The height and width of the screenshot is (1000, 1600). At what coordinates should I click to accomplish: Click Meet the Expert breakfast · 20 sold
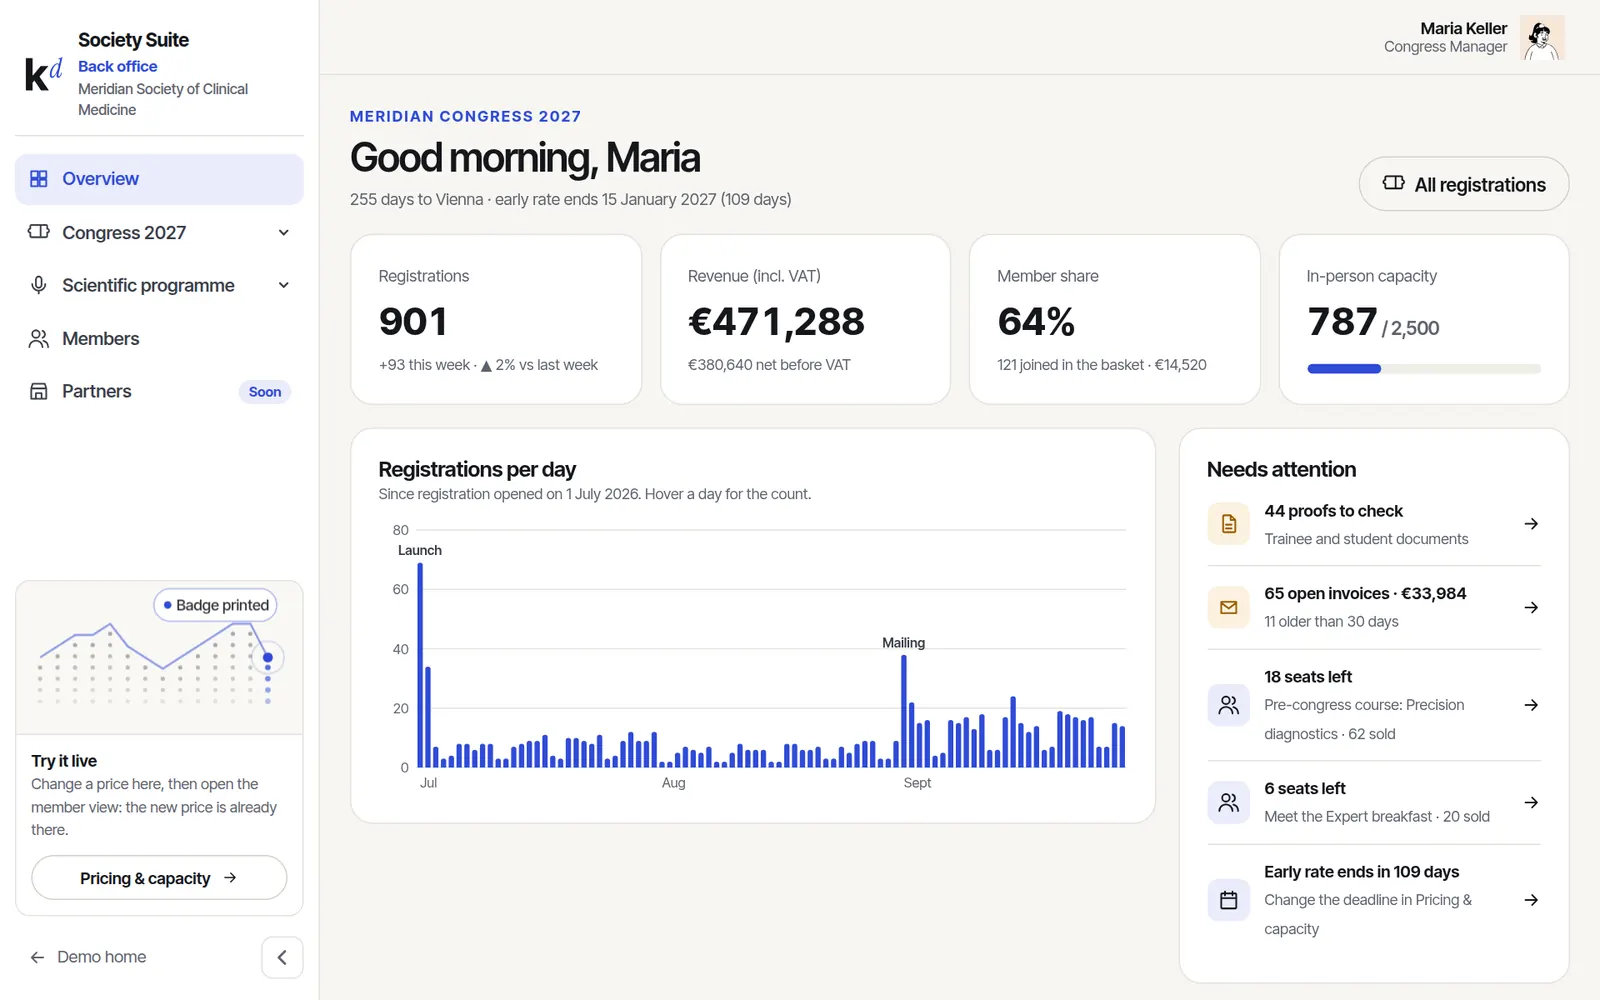tap(1377, 817)
